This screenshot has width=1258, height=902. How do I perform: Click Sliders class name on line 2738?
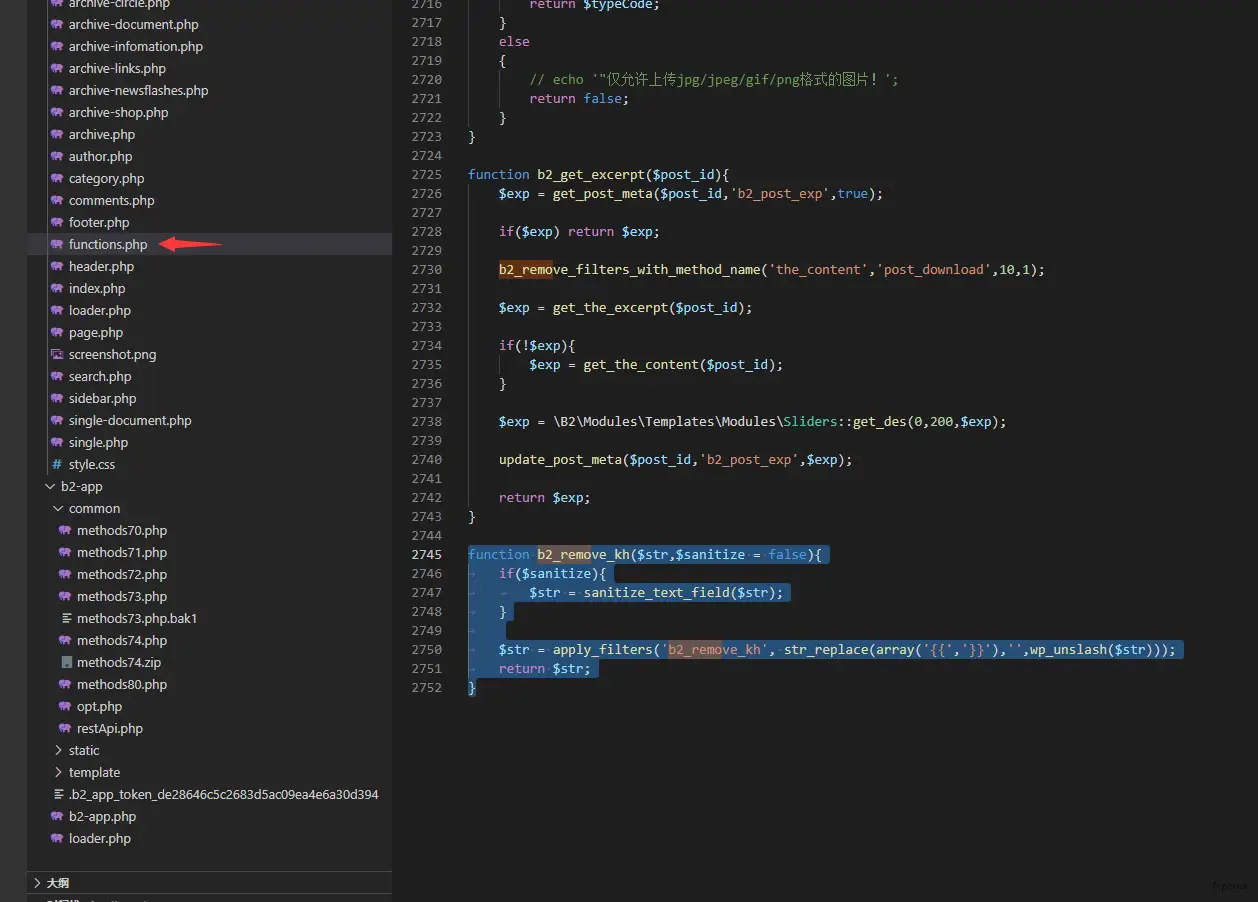coord(810,421)
